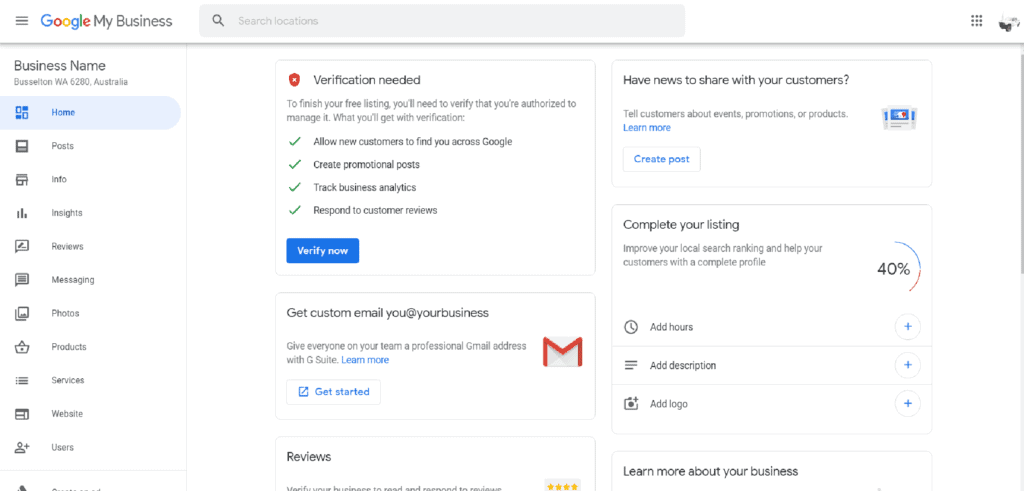Open Posts from the sidebar
This screenshot has height=491, width=1024.
tap(90, 146)
